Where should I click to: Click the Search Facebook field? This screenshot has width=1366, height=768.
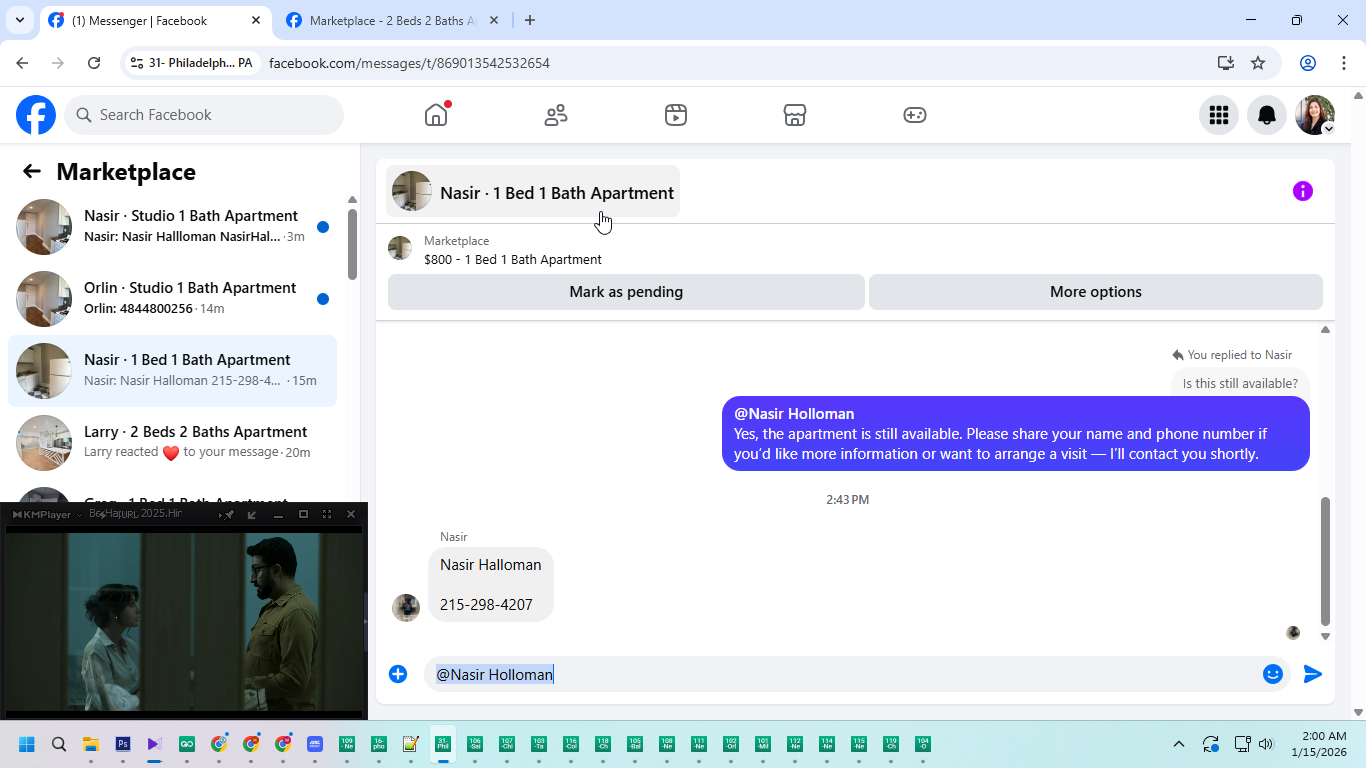pos(204,115)
